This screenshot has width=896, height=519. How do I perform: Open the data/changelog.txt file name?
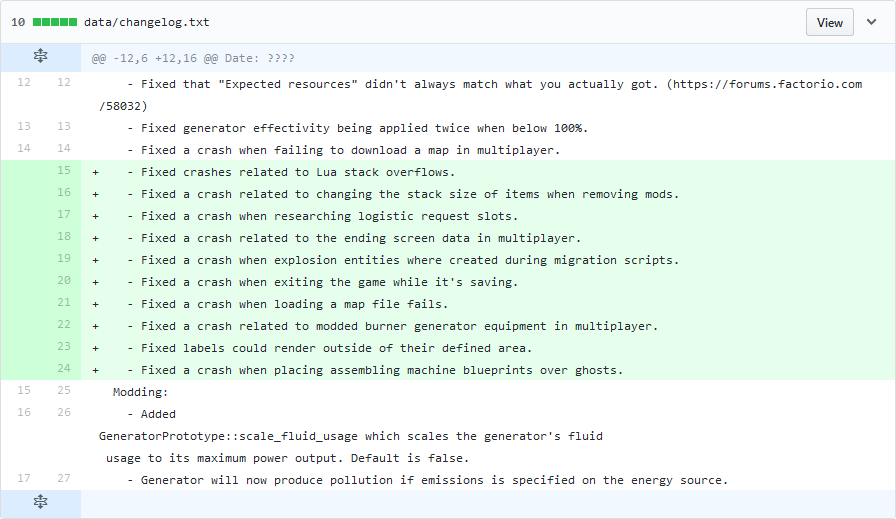coord(147,22)
